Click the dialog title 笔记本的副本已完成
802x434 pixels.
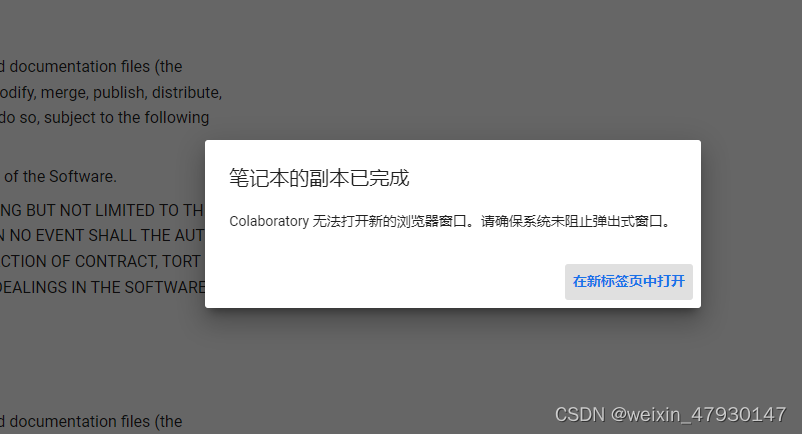(319, 178)
